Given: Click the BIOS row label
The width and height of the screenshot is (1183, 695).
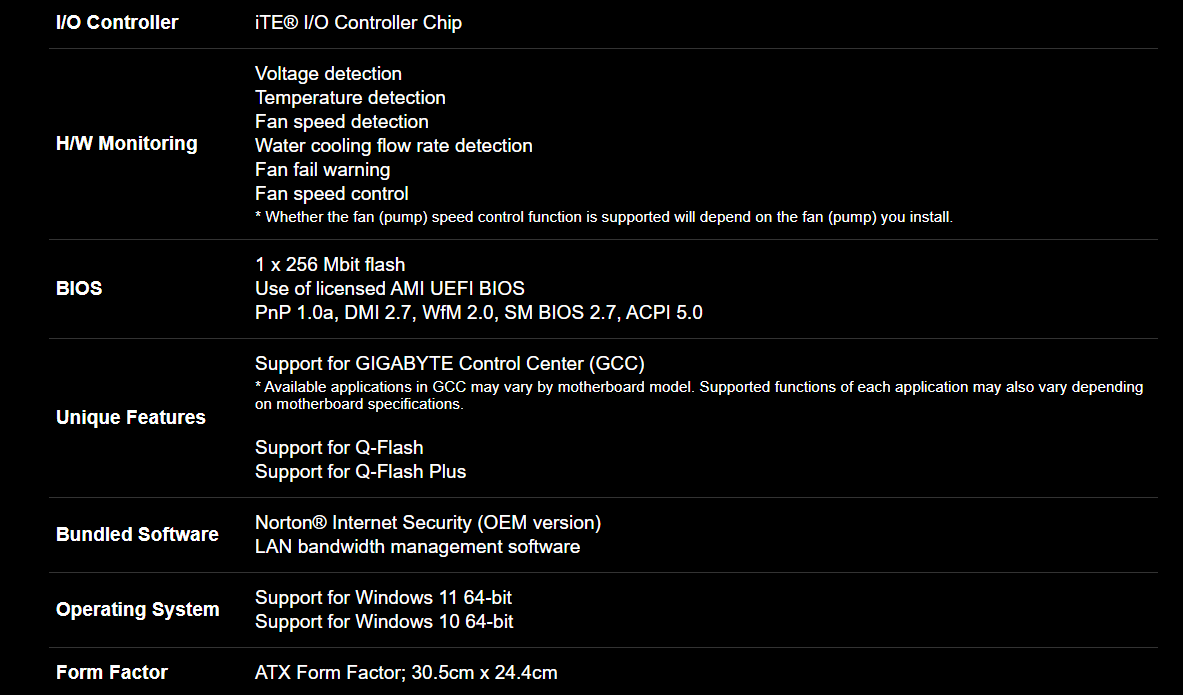Looking at the screenshot, I should 79,288.
